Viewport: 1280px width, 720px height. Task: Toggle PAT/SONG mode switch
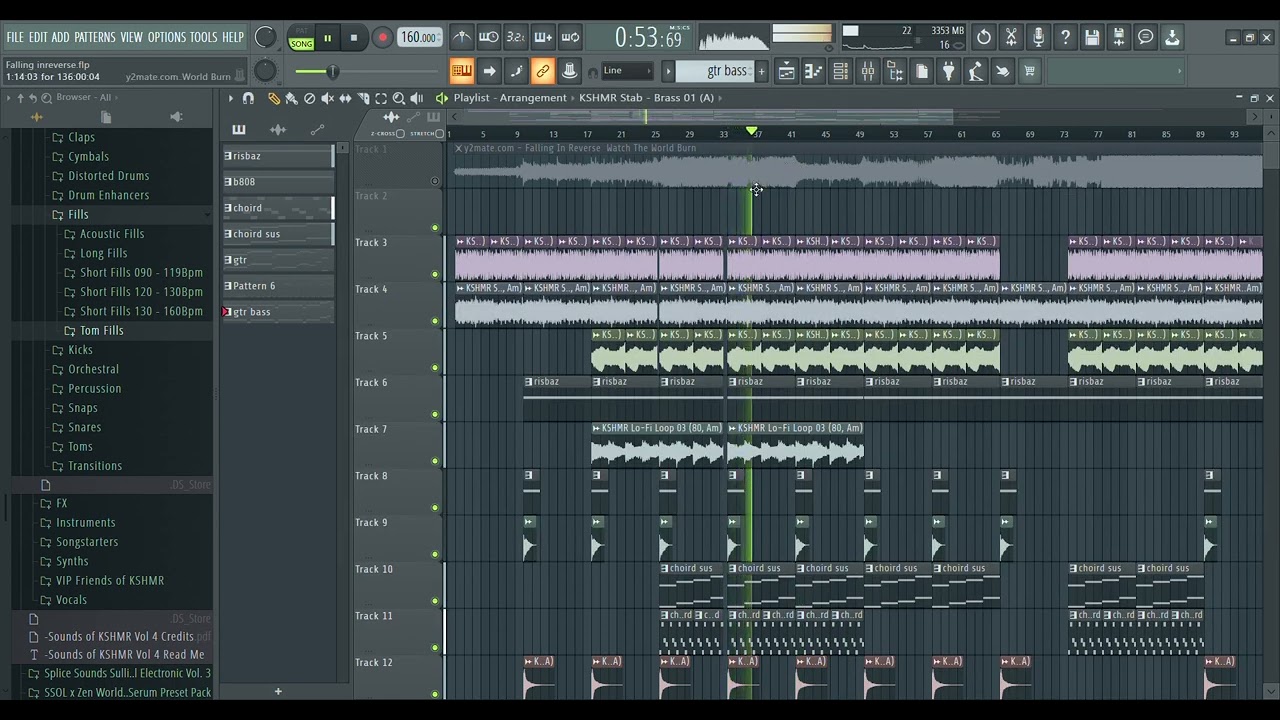tap(301, 39)
